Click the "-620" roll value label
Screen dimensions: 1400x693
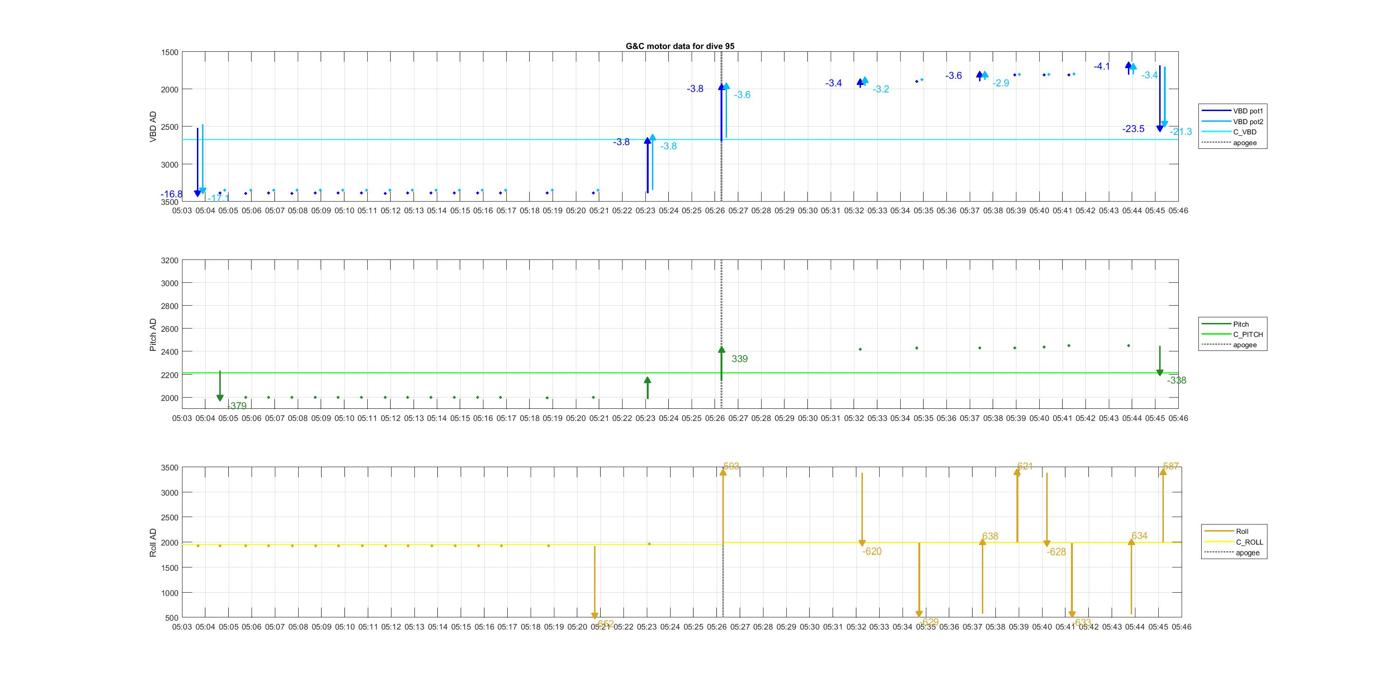coord(872,551)
